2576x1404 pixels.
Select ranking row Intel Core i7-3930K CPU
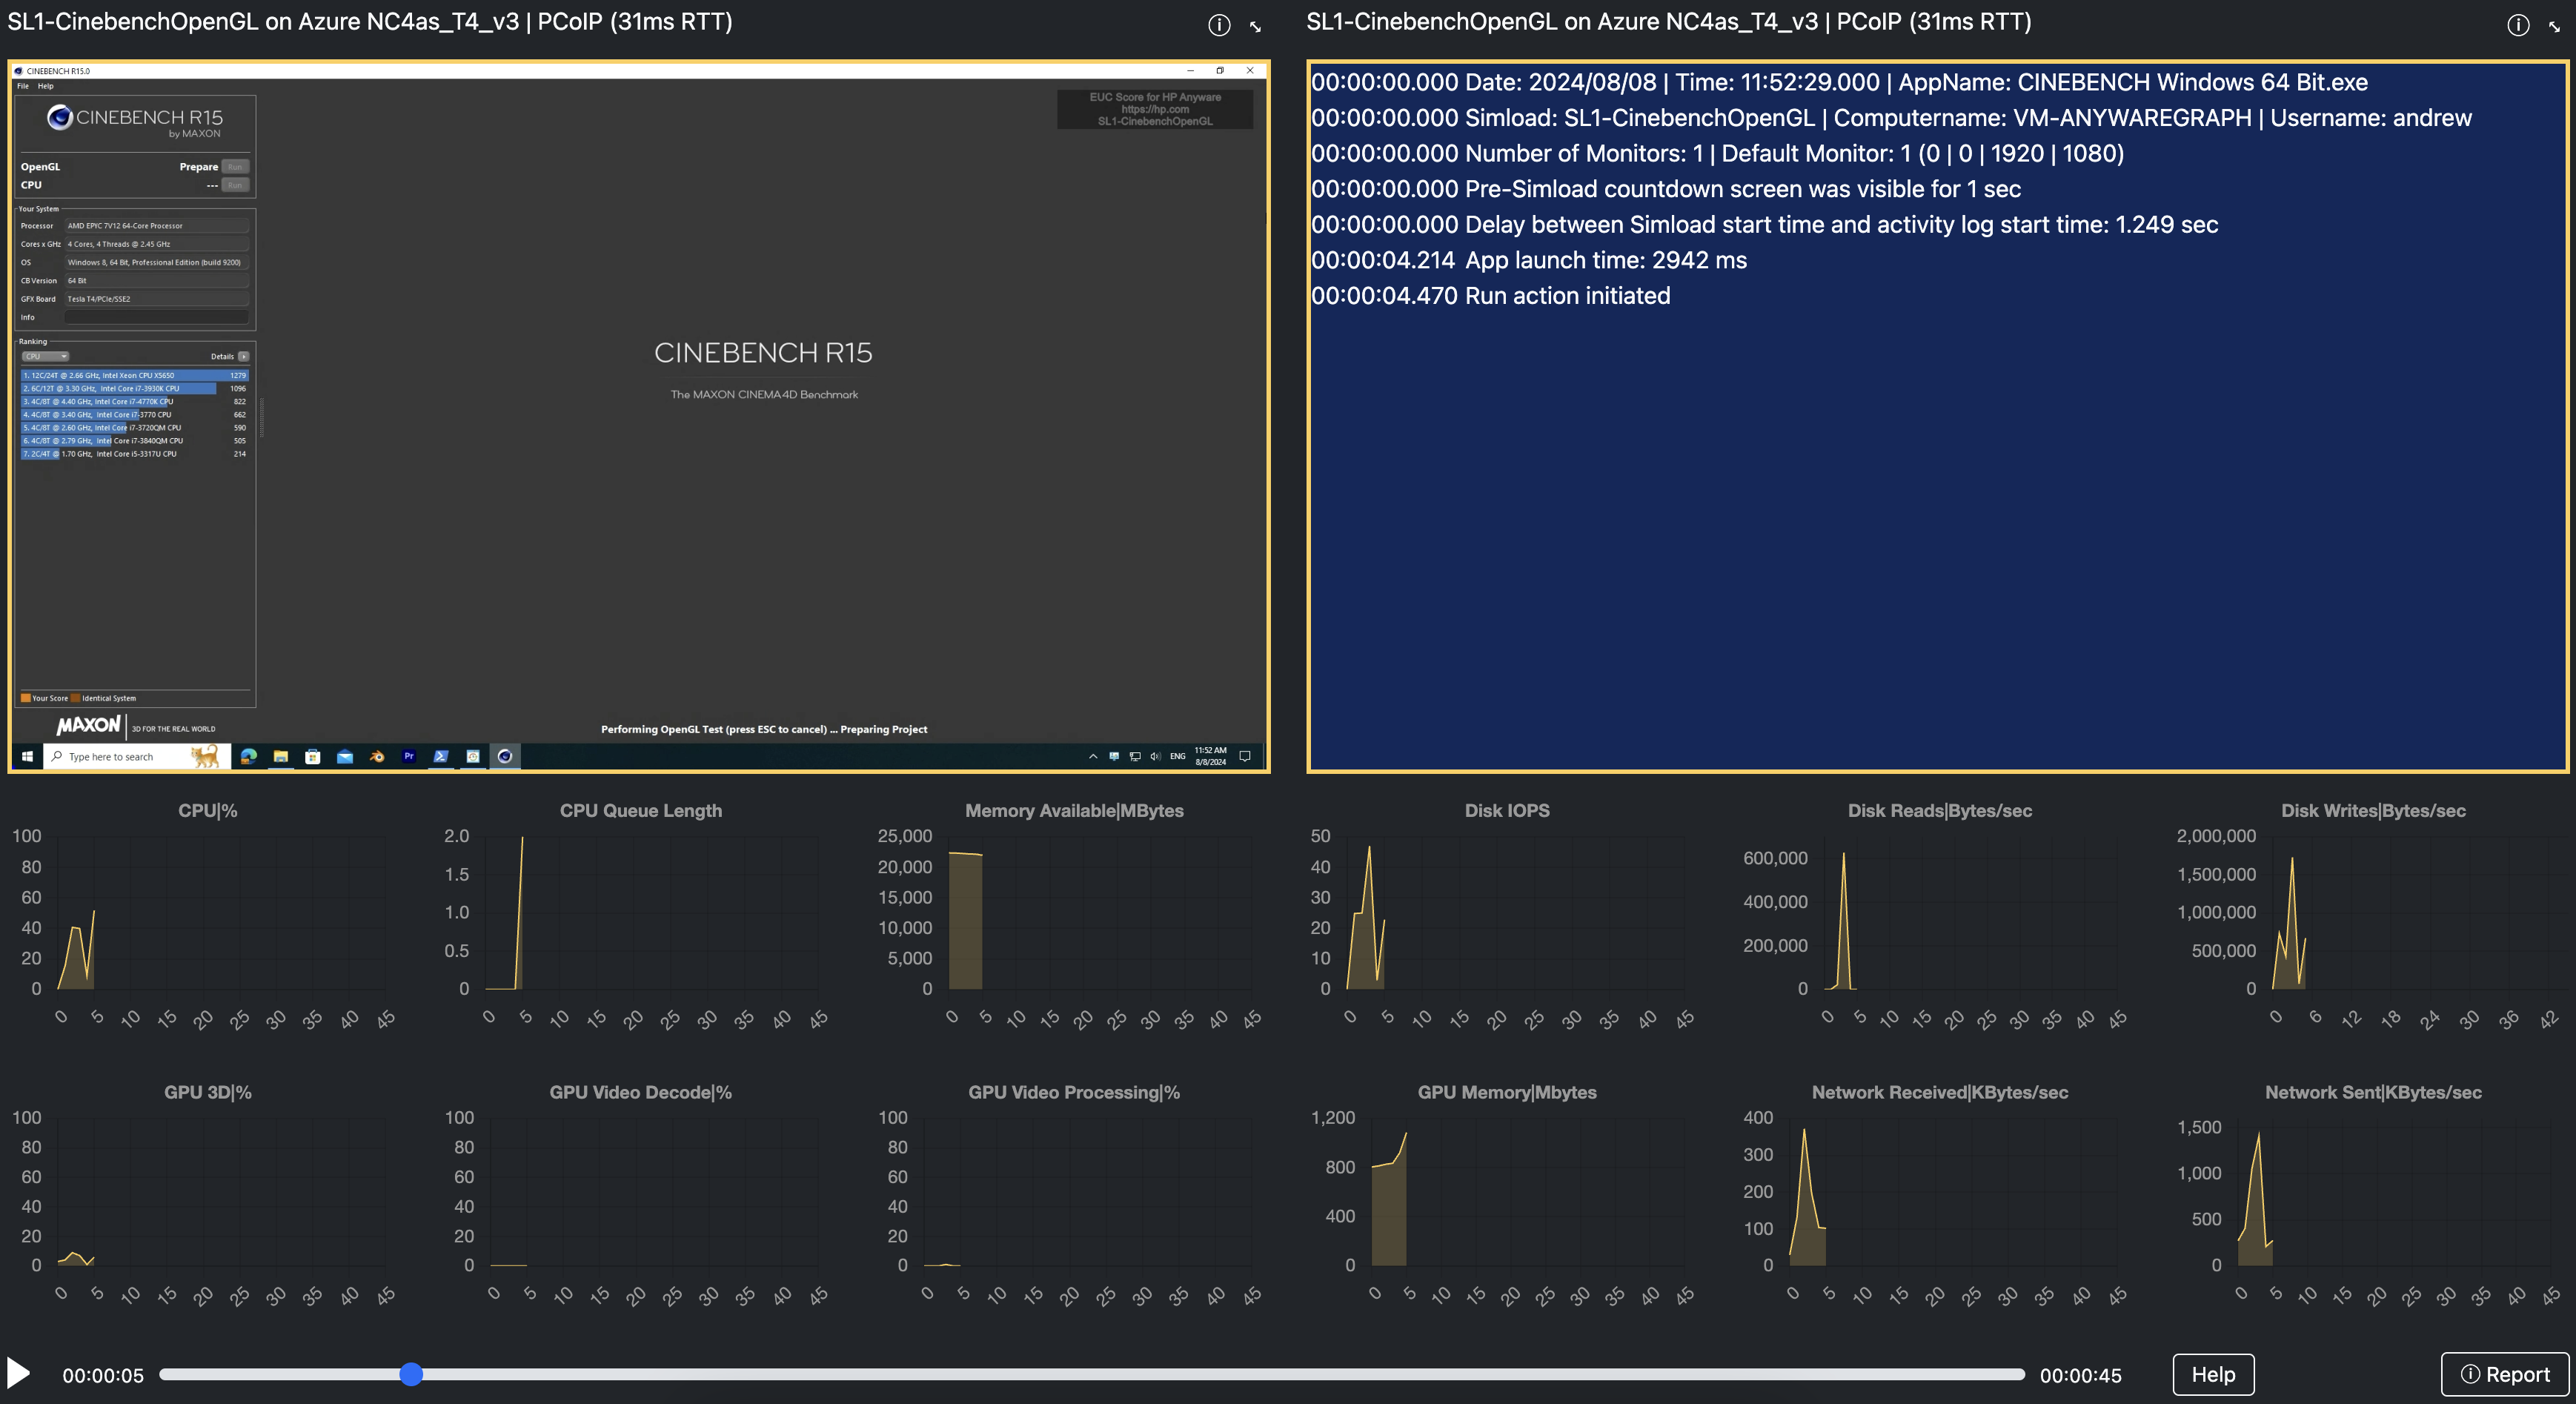pos(134,388)
